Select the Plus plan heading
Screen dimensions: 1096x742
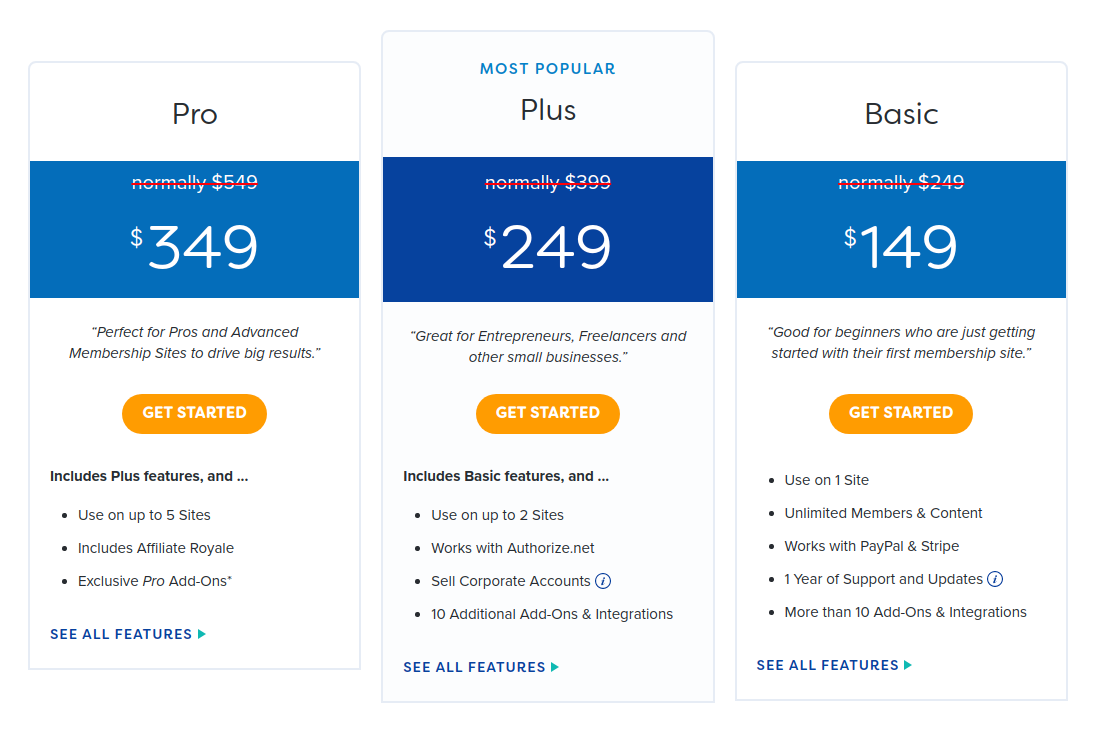tap(548, 110)
